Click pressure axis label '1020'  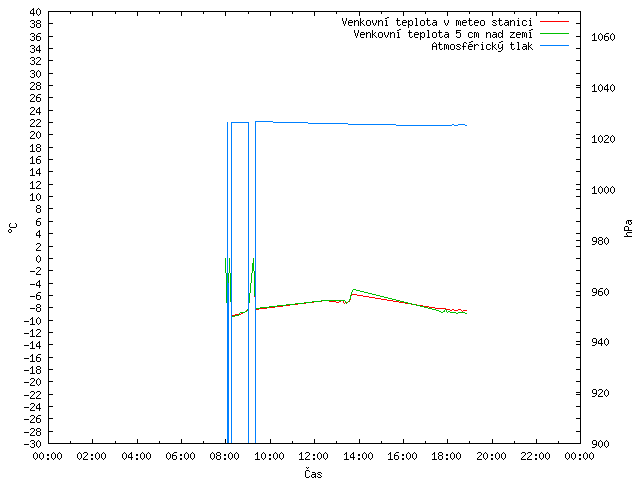(603, 139)
